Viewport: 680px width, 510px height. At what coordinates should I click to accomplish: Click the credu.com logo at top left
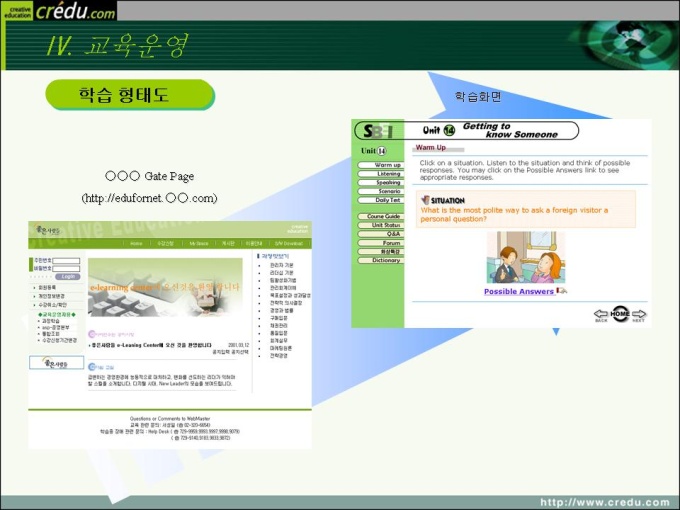pyautogui.click(x=75, y=10)
